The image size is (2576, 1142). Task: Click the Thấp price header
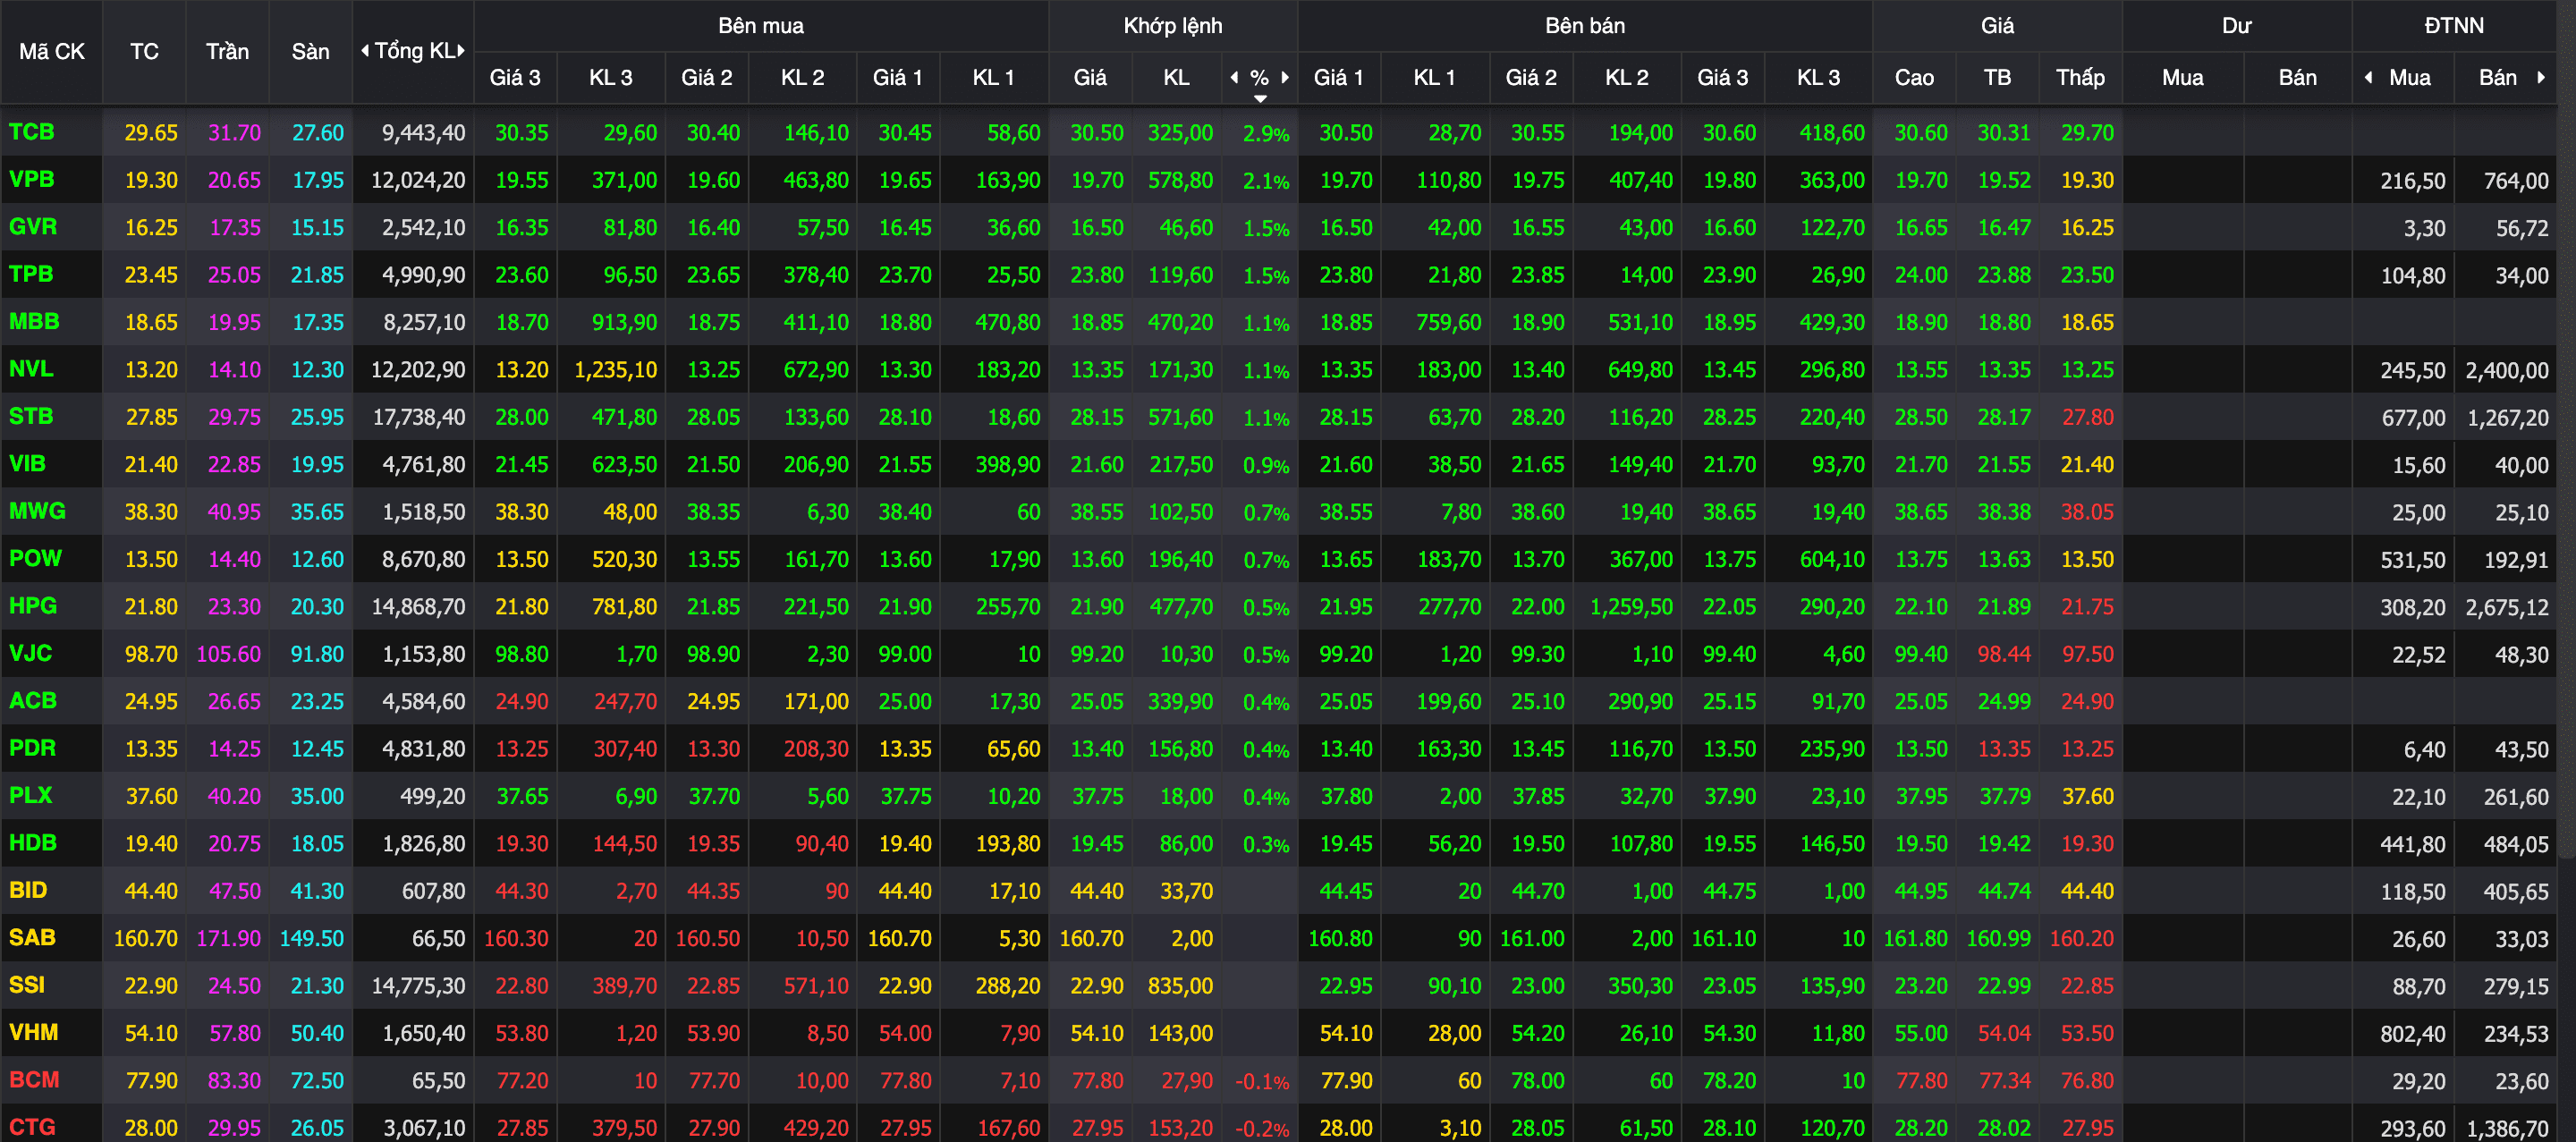point(2080,77)
